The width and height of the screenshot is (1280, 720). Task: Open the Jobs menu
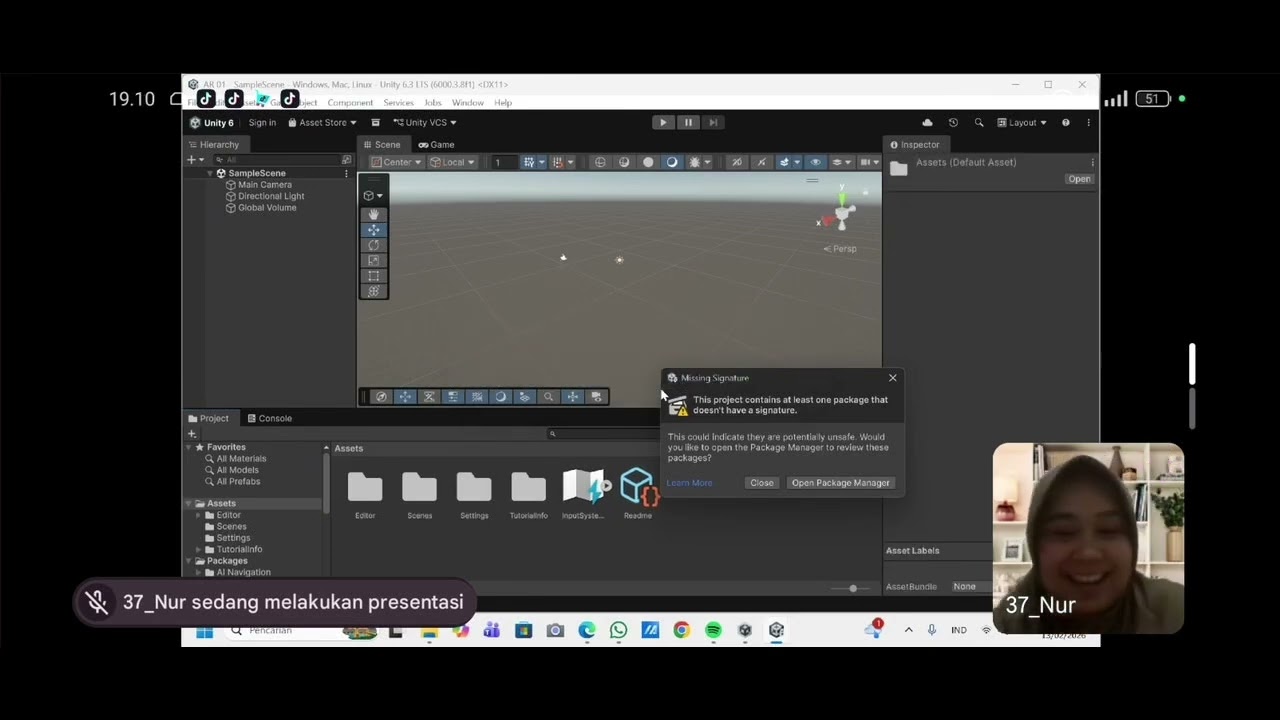433,103
